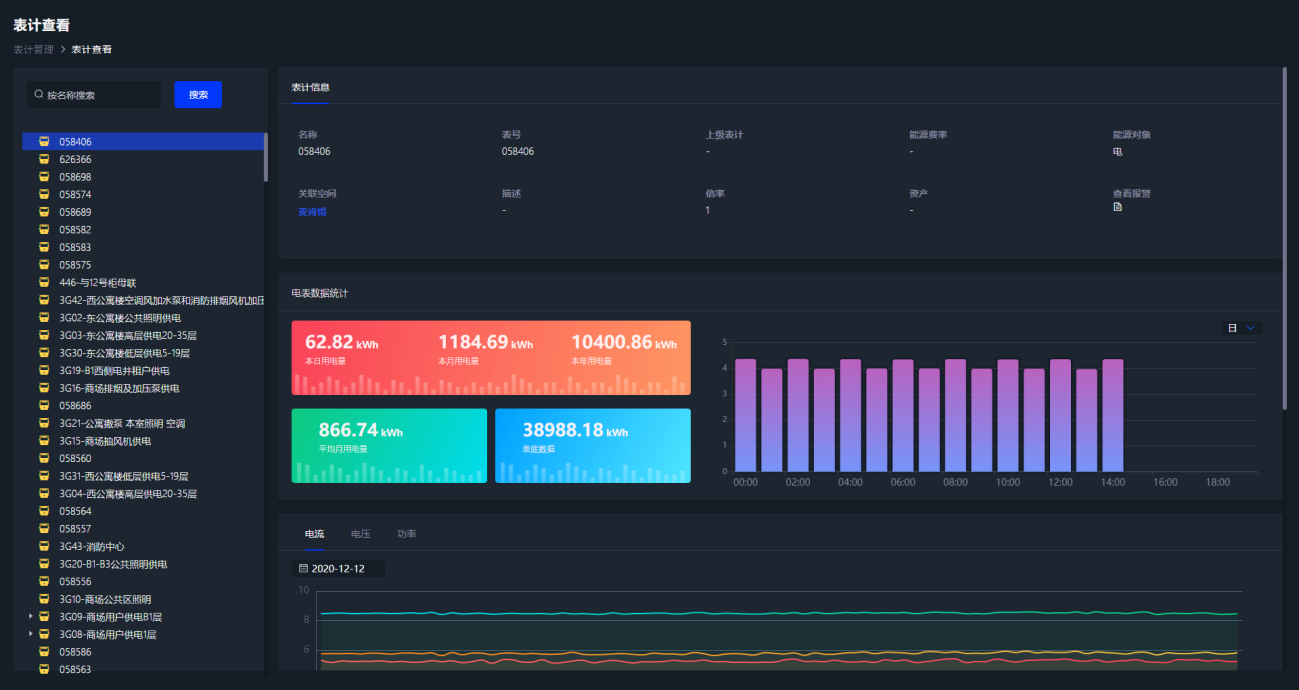Click the calendar icon beside 2020-12-12
1299x690 pixels.
(304, 569)
